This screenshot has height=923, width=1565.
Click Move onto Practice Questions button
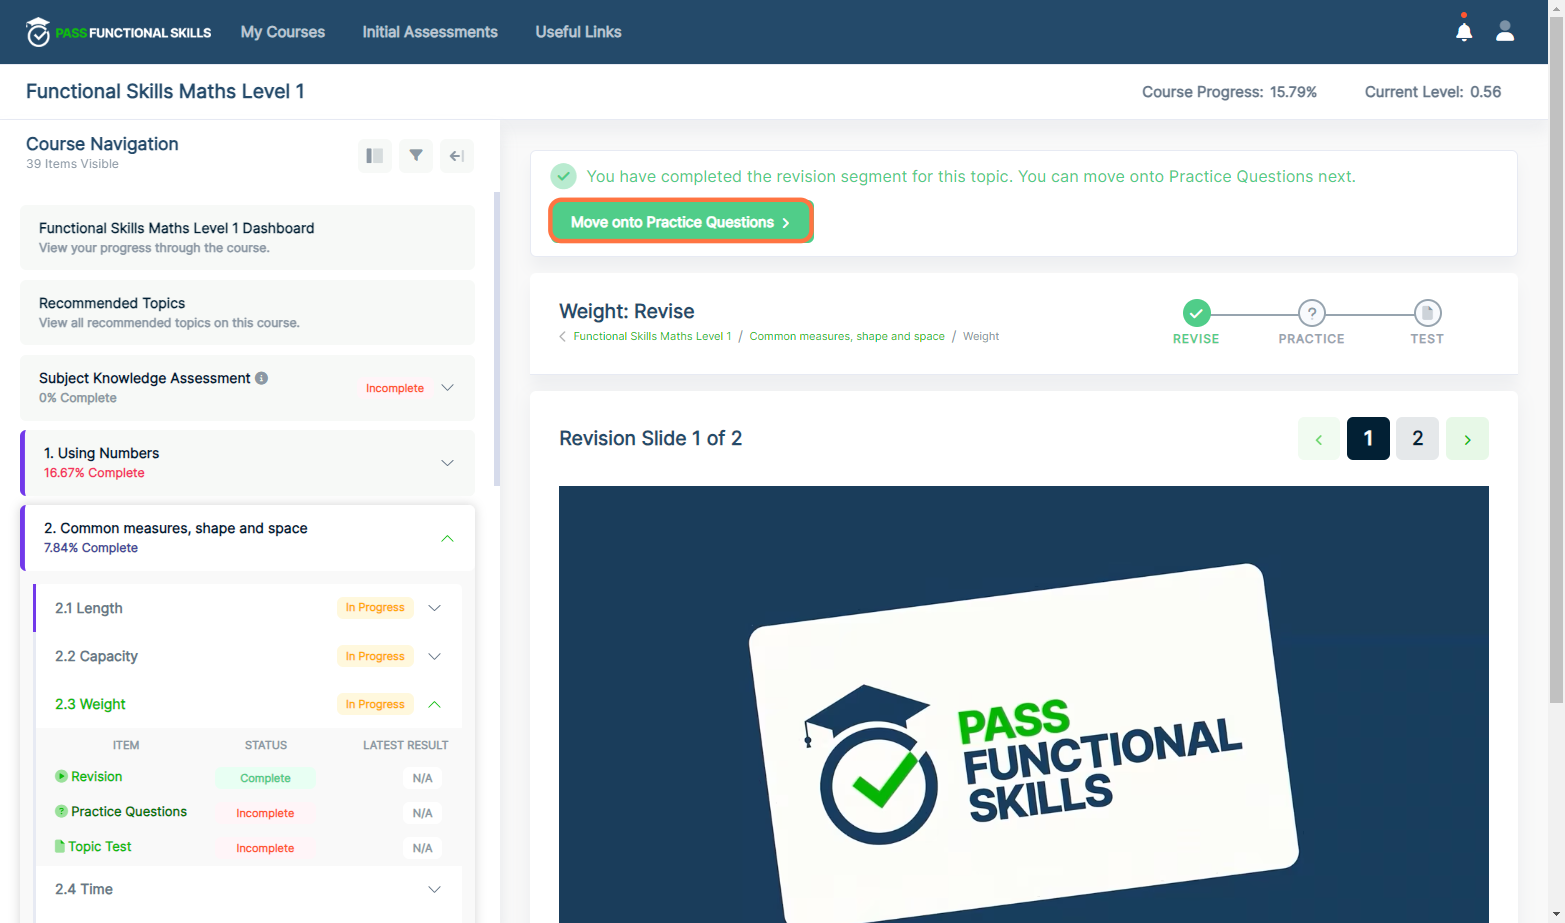coord(681,221)
